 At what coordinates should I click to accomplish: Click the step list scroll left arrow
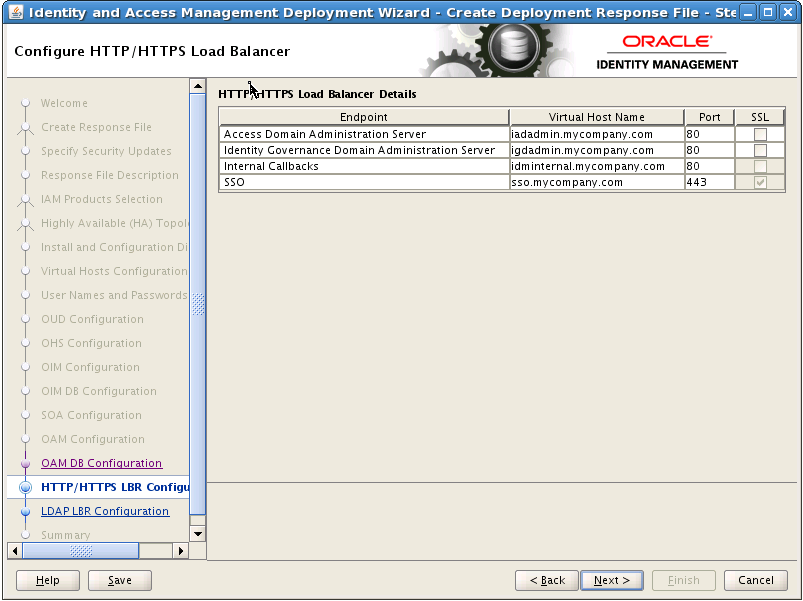[x=15, y=551]
